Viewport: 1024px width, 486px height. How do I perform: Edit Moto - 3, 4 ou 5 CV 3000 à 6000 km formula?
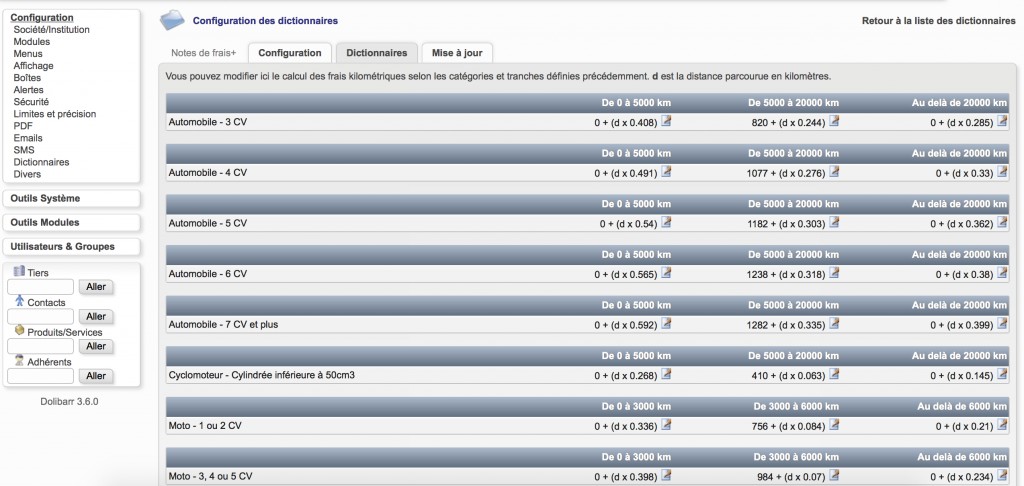click(x=834, y=476)
